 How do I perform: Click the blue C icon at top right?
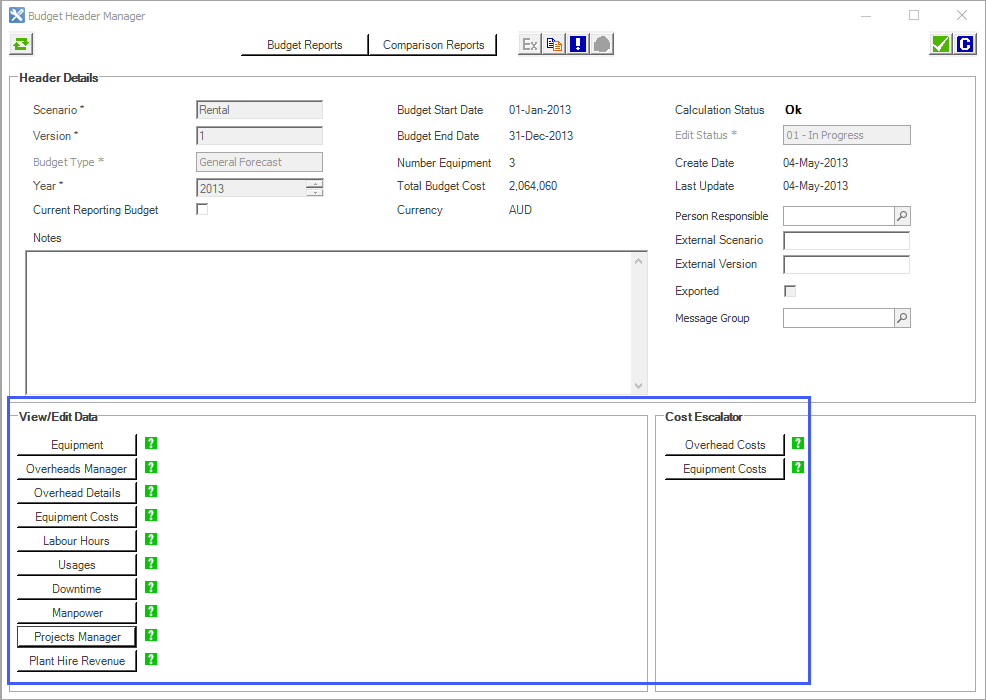point(964,44)
